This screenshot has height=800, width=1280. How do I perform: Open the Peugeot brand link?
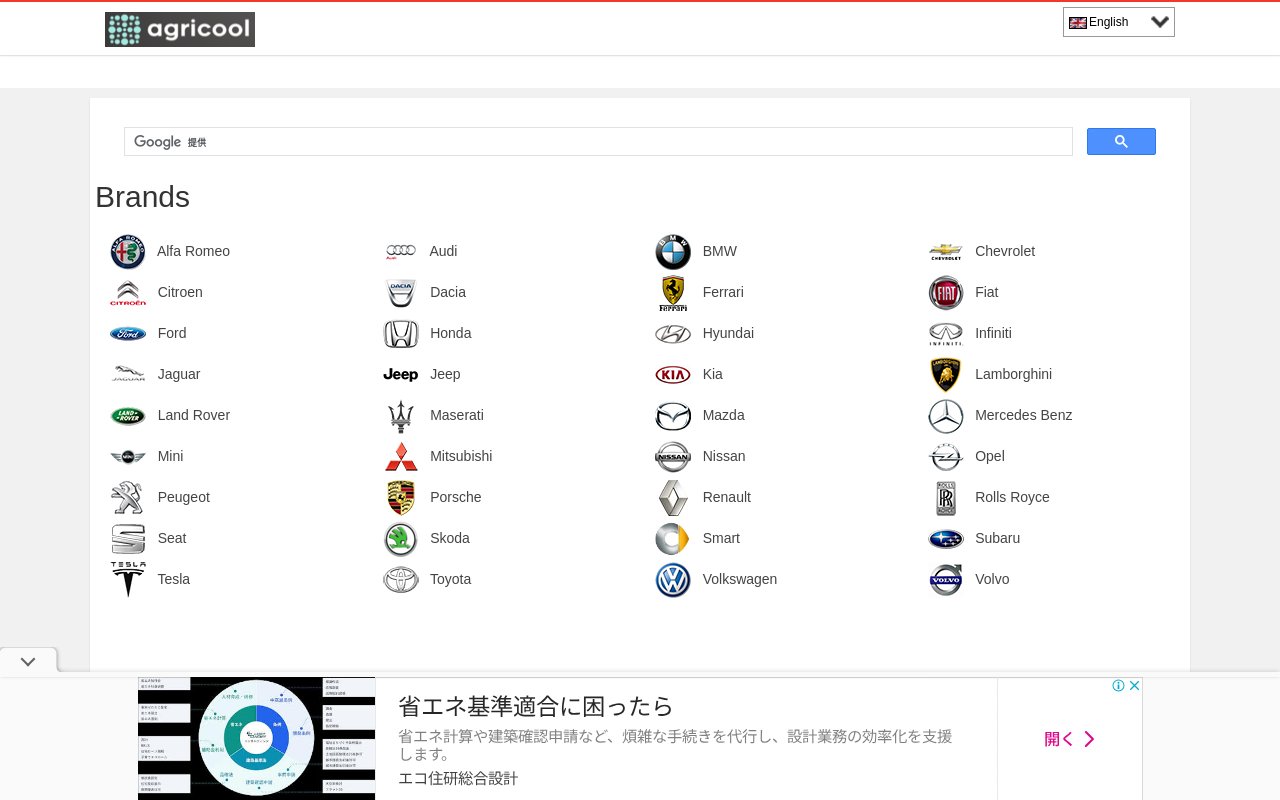(183, 497)
